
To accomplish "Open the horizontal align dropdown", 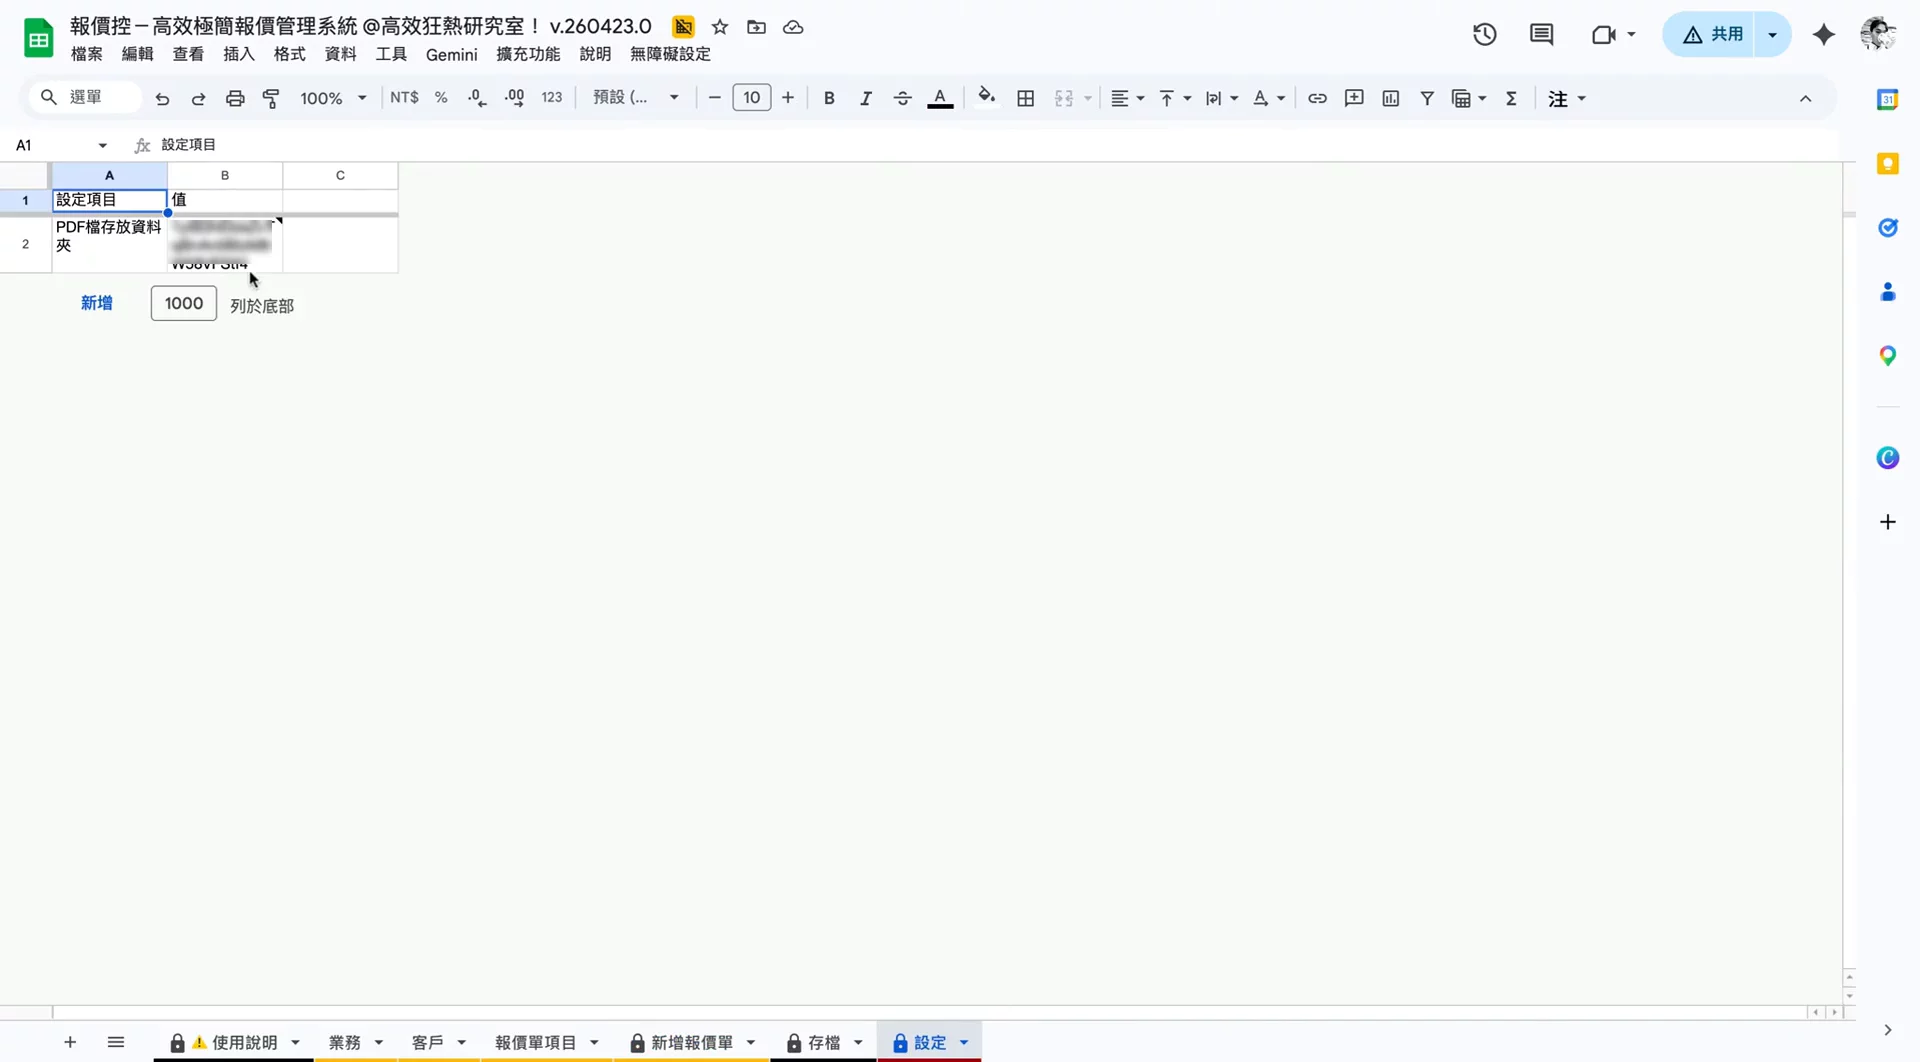I will pyautogui.click(x=1127, y=98).
